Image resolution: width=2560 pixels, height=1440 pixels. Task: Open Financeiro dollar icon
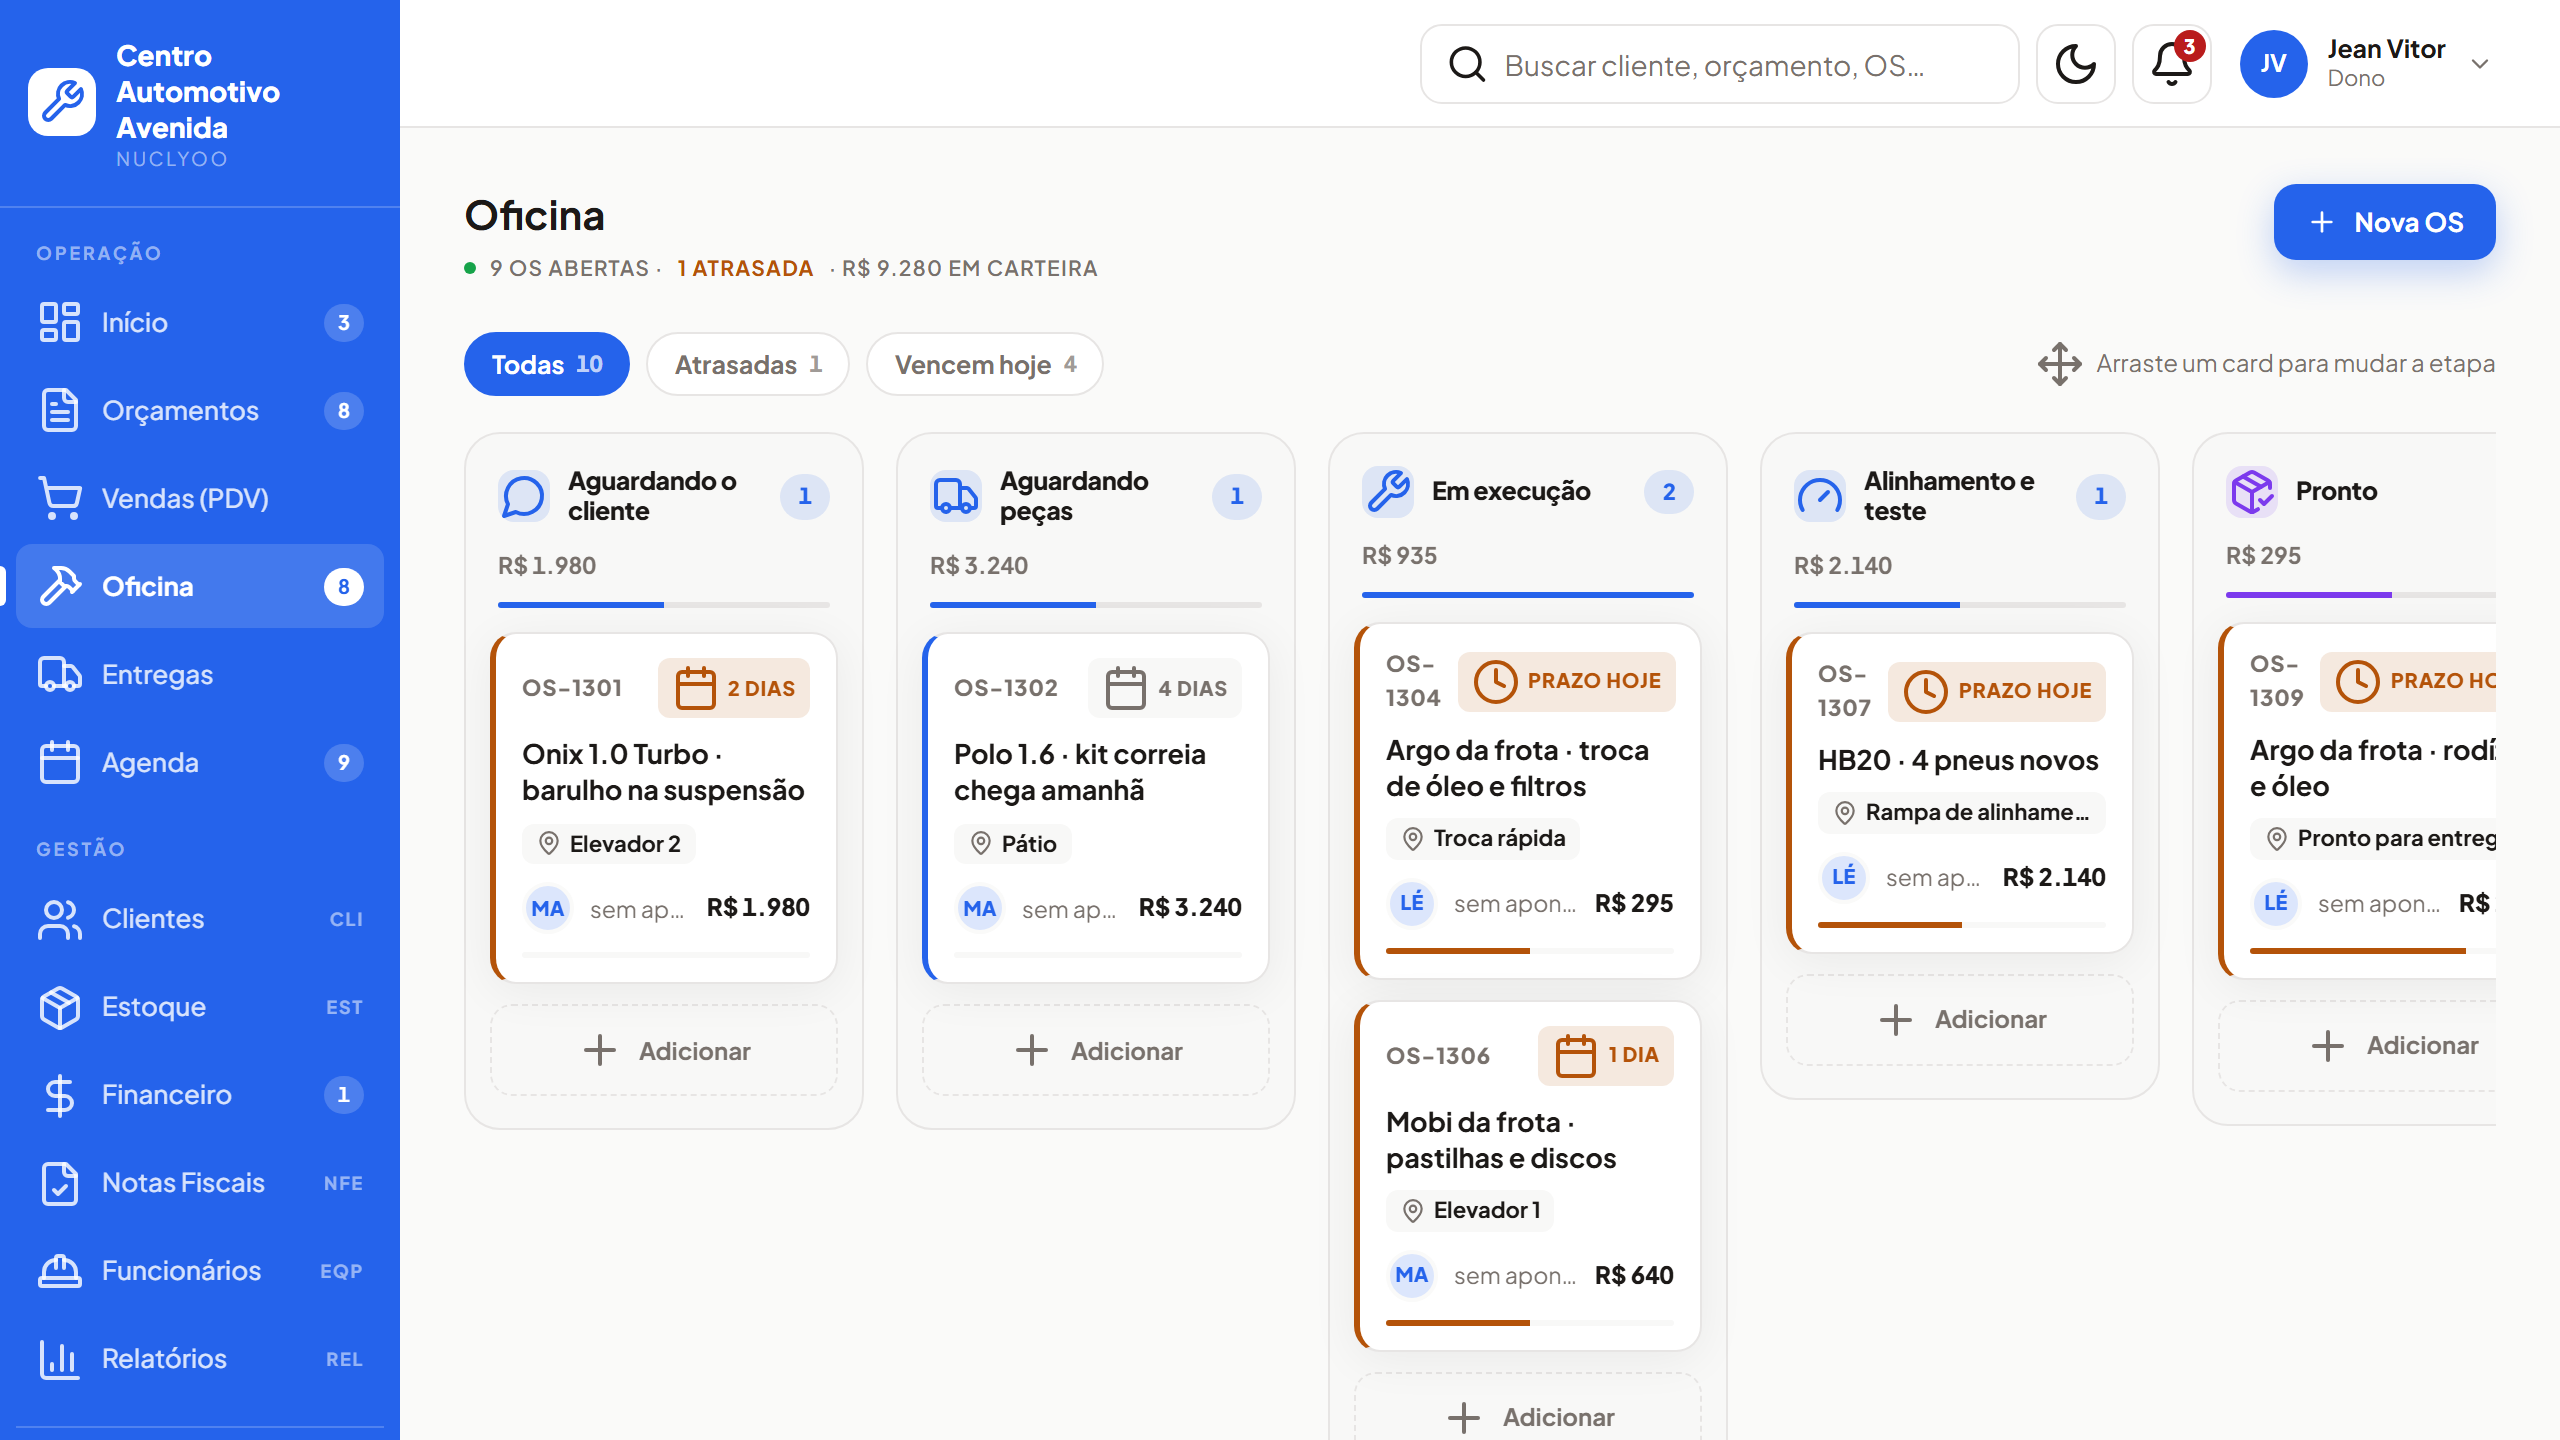(59, 1094)
